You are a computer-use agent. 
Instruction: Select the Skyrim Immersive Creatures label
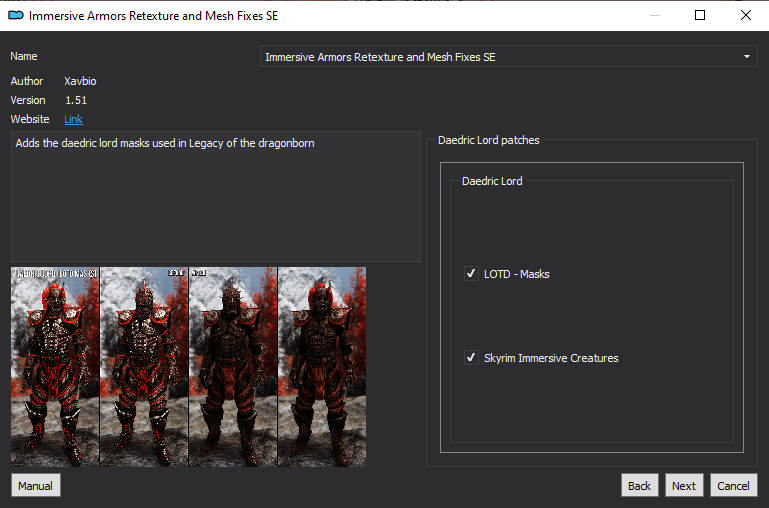click(551, 358)
